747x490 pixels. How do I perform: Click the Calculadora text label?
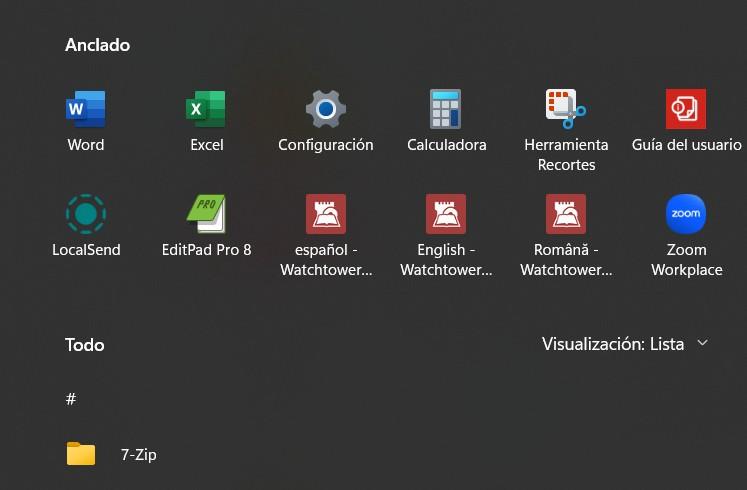coord(446,145)
